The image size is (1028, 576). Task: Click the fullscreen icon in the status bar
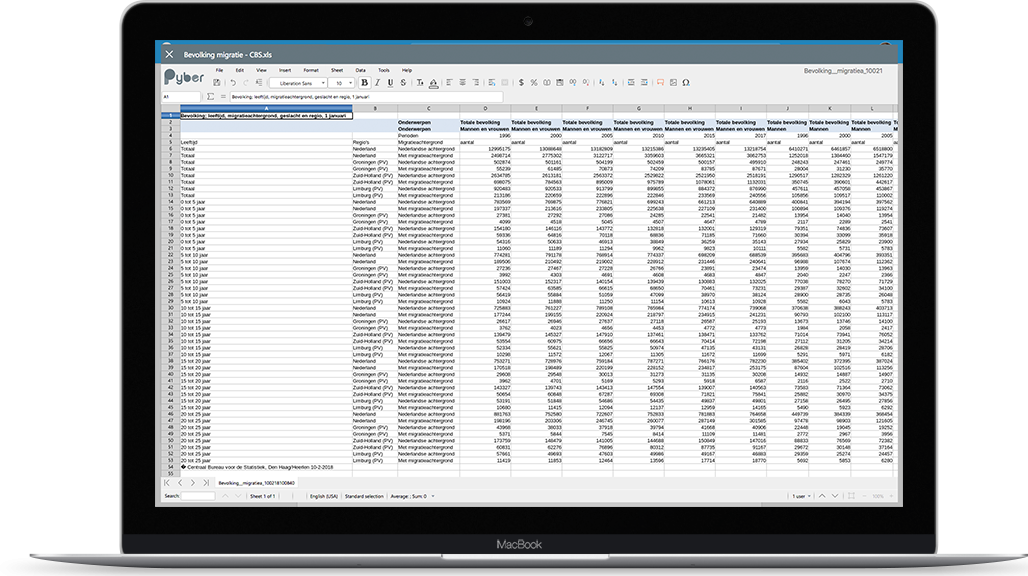coord(852,497)
